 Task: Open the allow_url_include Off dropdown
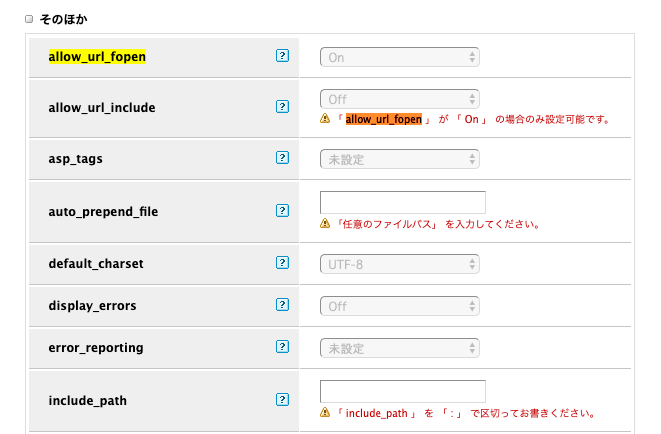pyautogui.click(x=400, y=99)
